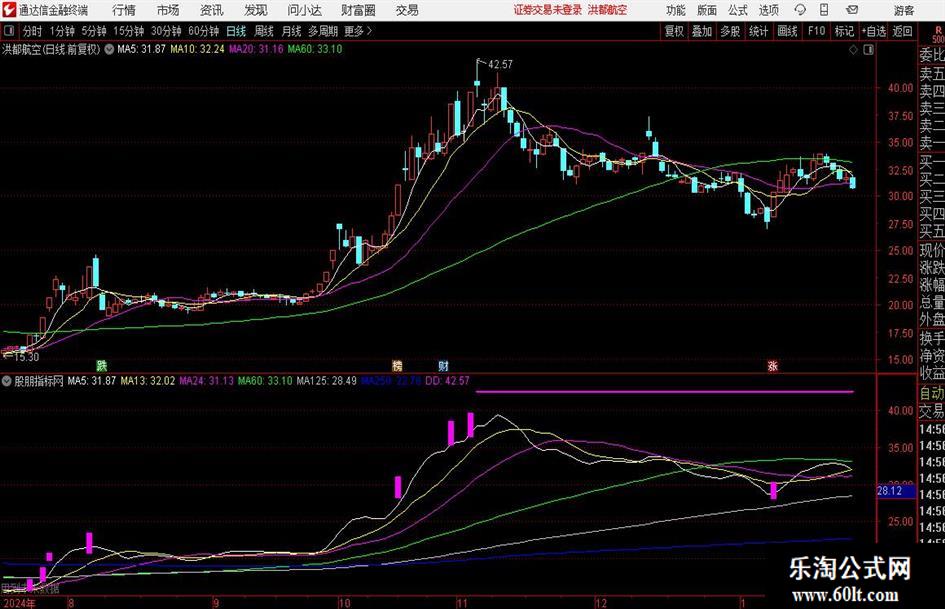Open the 市场 menu

pos(168,10)
